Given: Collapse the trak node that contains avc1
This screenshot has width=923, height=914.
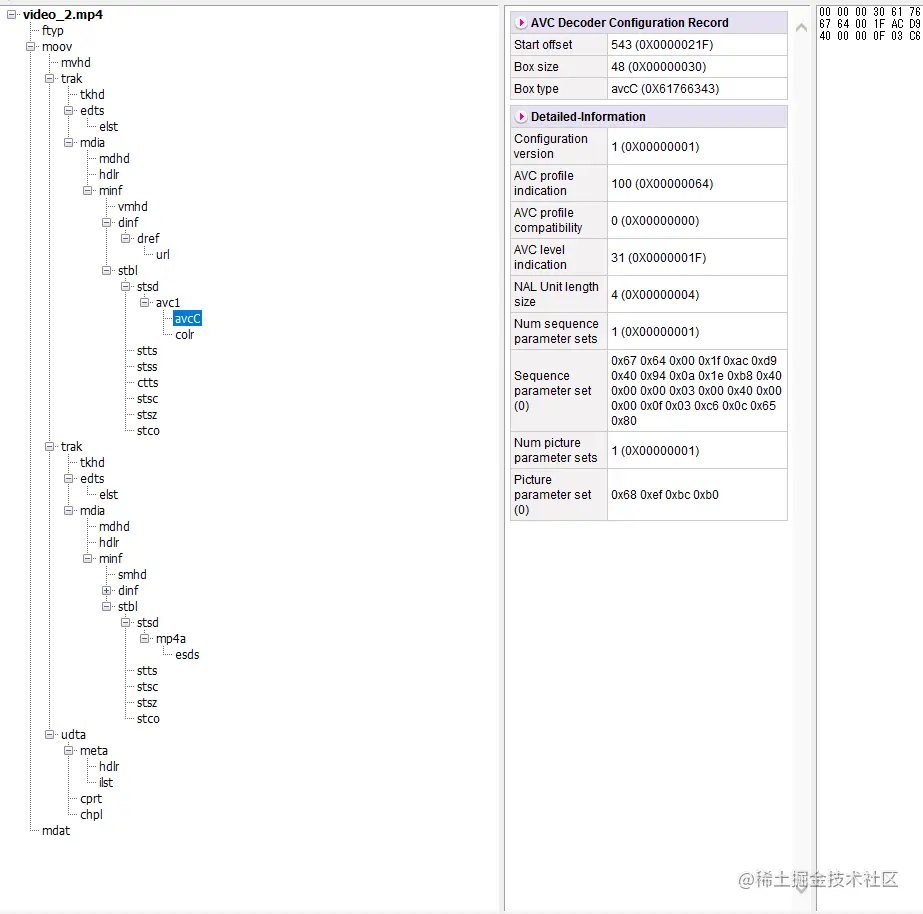Looking at the screenshot, I should point(49,79).
